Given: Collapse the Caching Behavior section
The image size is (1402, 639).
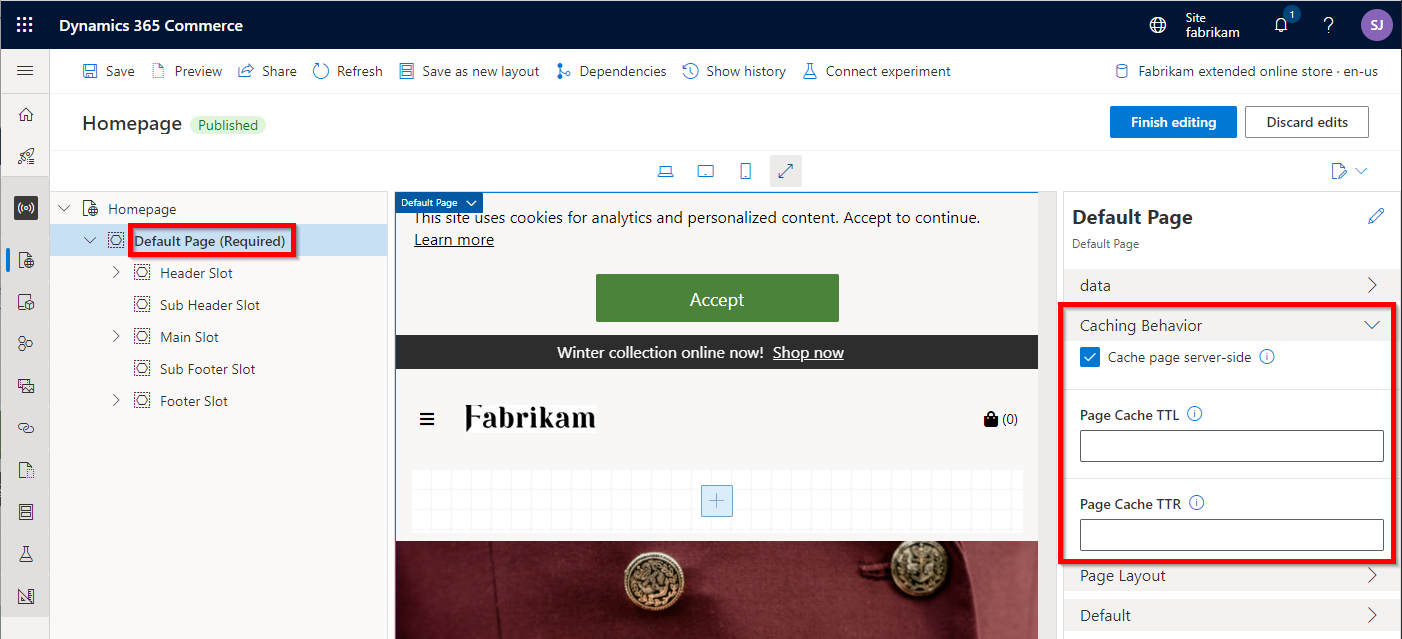Looking at the screenshot, I should point(1230,325).
